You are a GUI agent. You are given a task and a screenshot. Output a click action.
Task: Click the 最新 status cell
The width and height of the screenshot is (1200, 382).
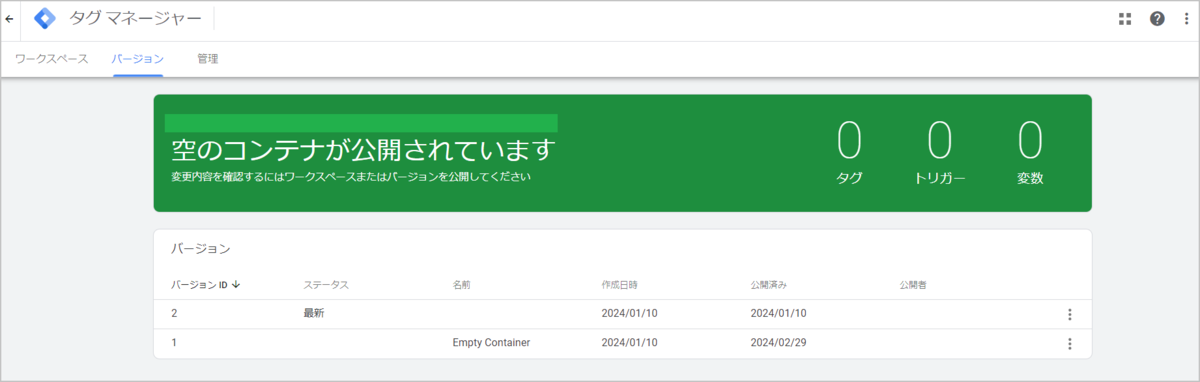click(314, 314)
